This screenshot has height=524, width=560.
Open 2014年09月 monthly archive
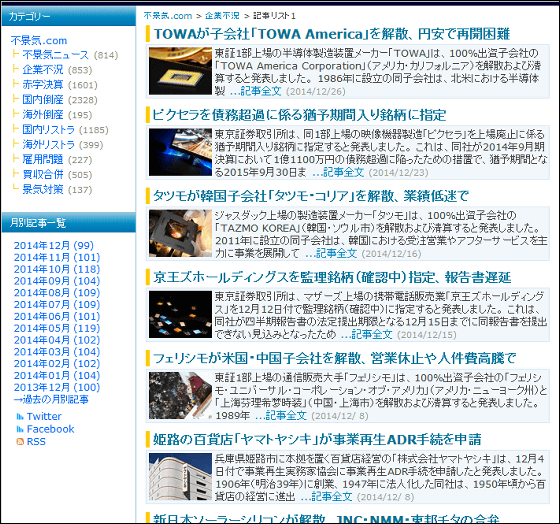click(57, 281)
